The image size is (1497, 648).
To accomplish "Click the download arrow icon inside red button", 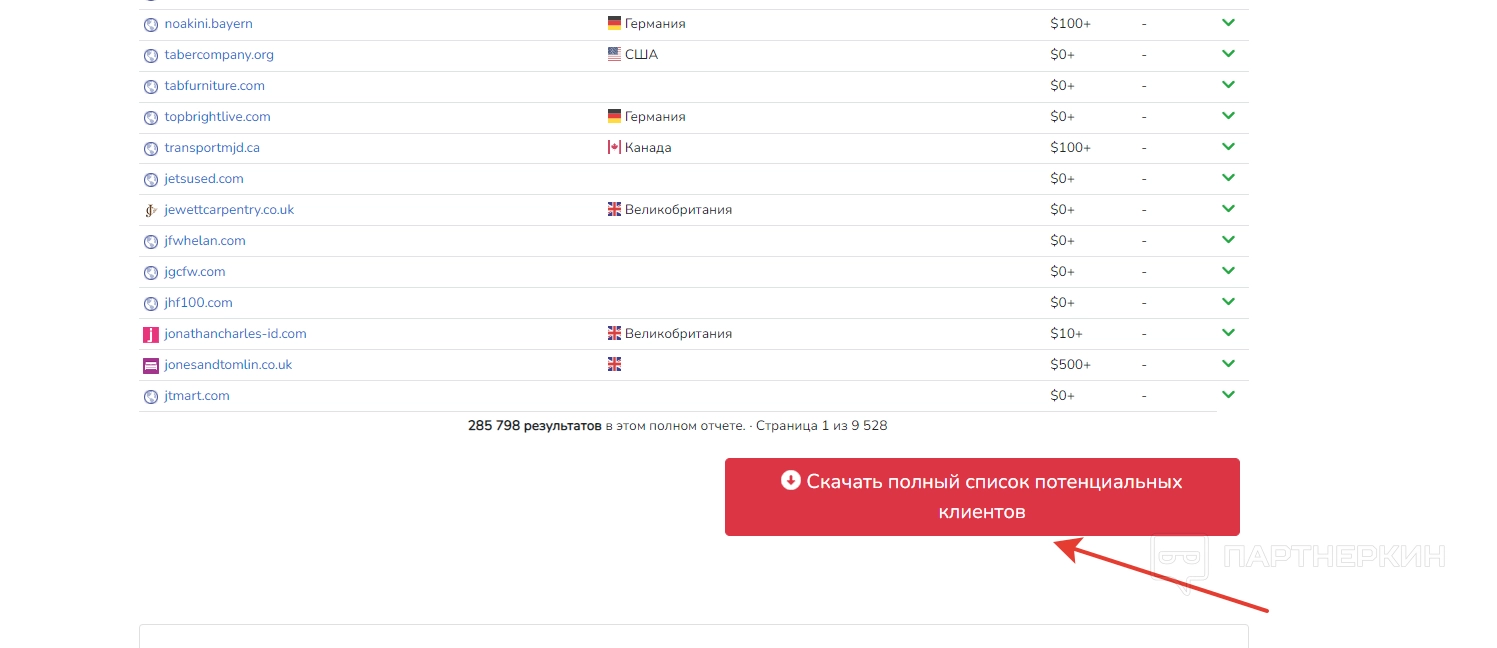I will [x=790, y=480].
